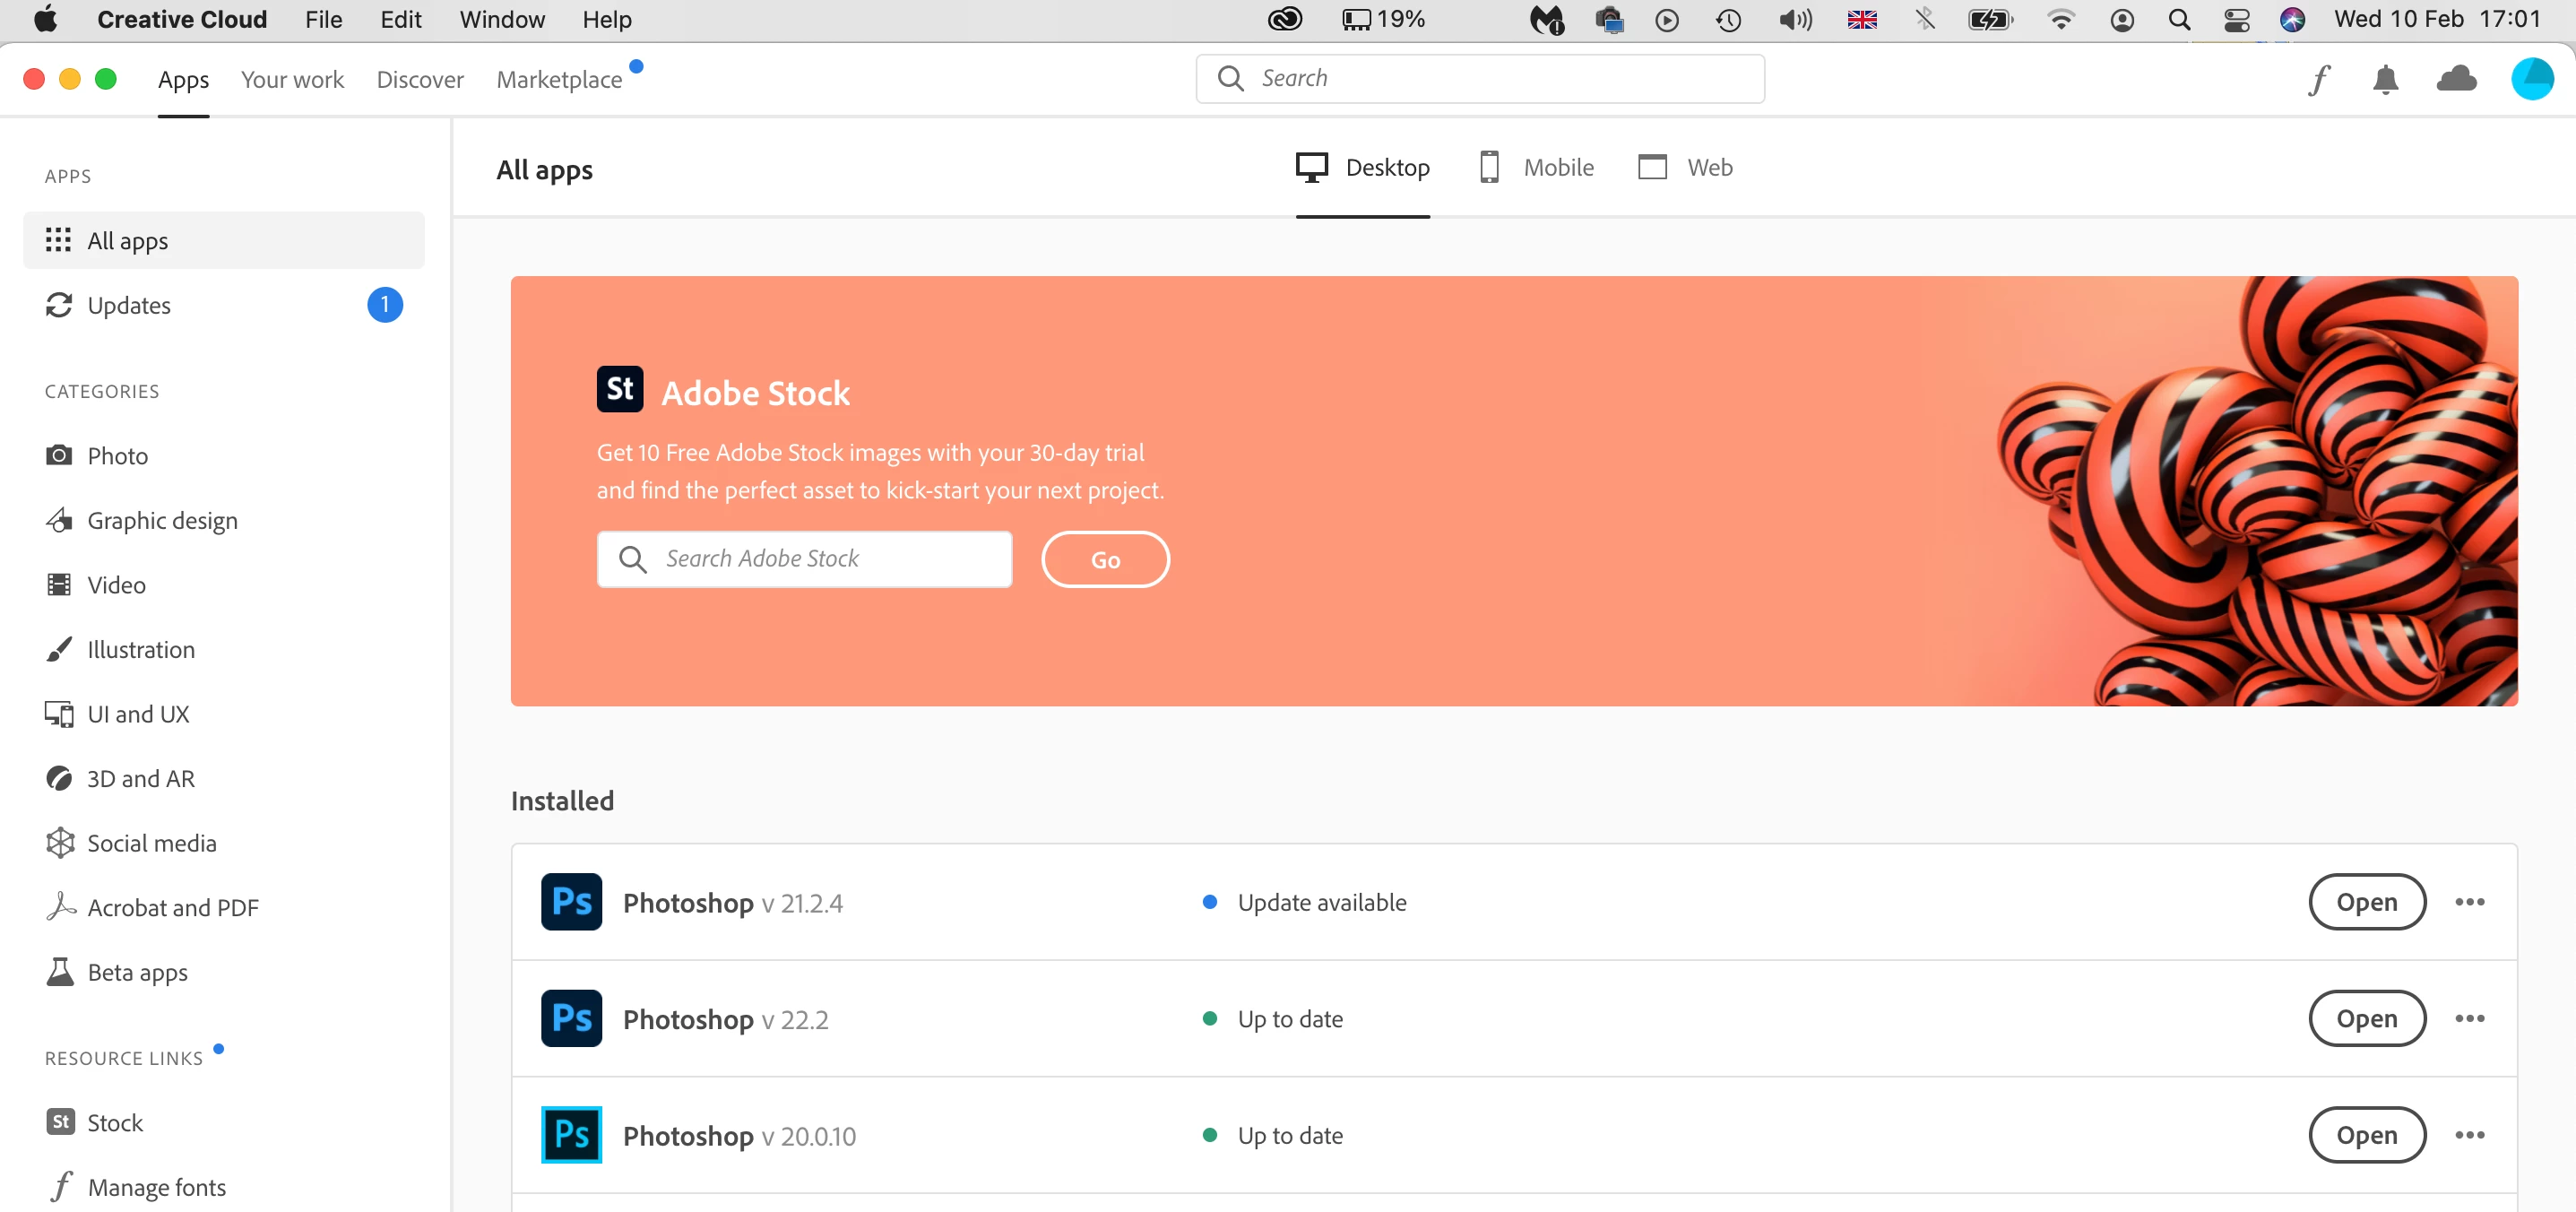This screenshot has width=2576, height=1212.
Task: Open the Graphic design category
Action: pos(162,520)
